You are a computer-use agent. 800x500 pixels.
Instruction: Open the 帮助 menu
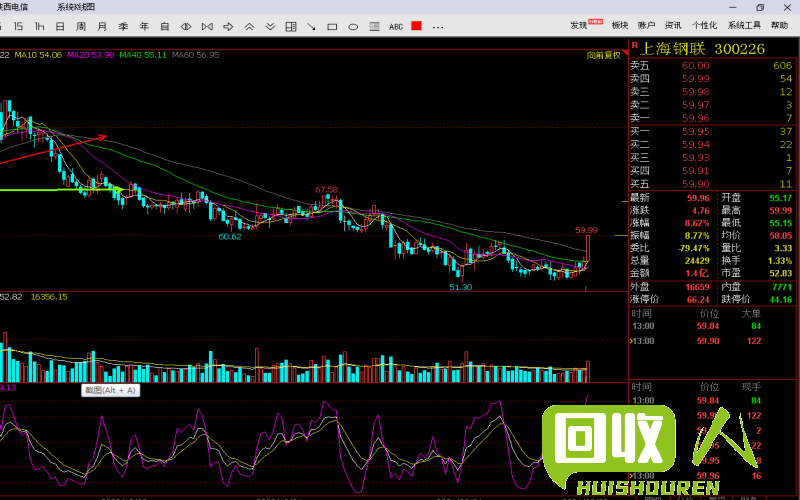(x=779, y=25)
